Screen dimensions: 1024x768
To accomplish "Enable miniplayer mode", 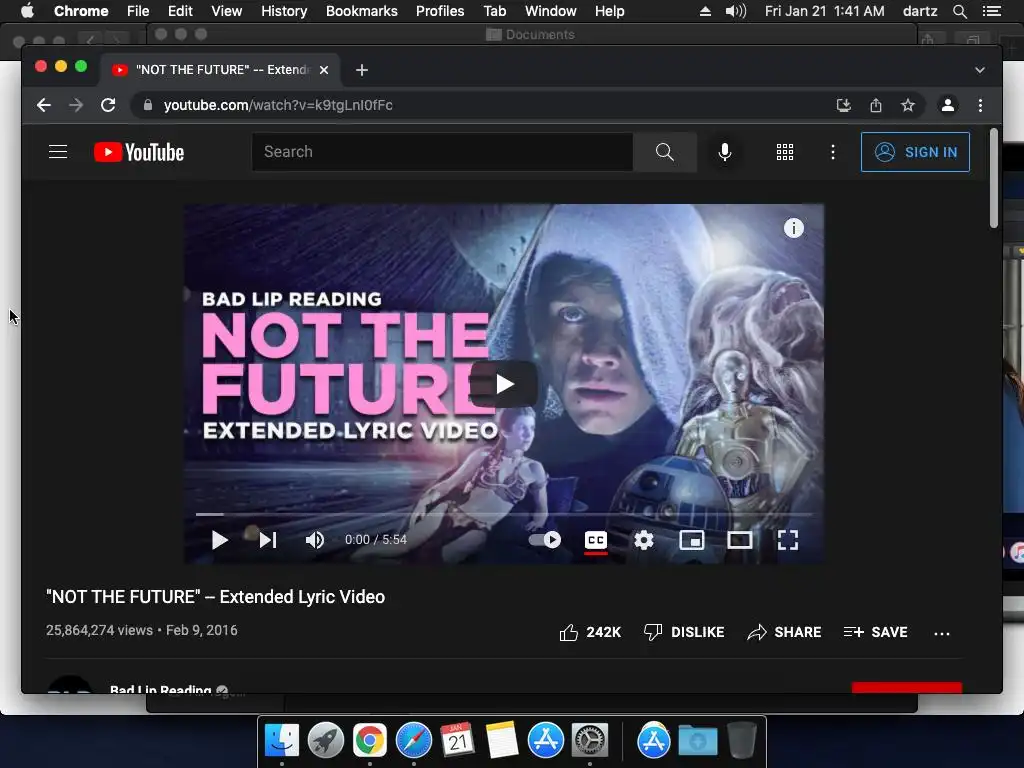I will point(692,540).
